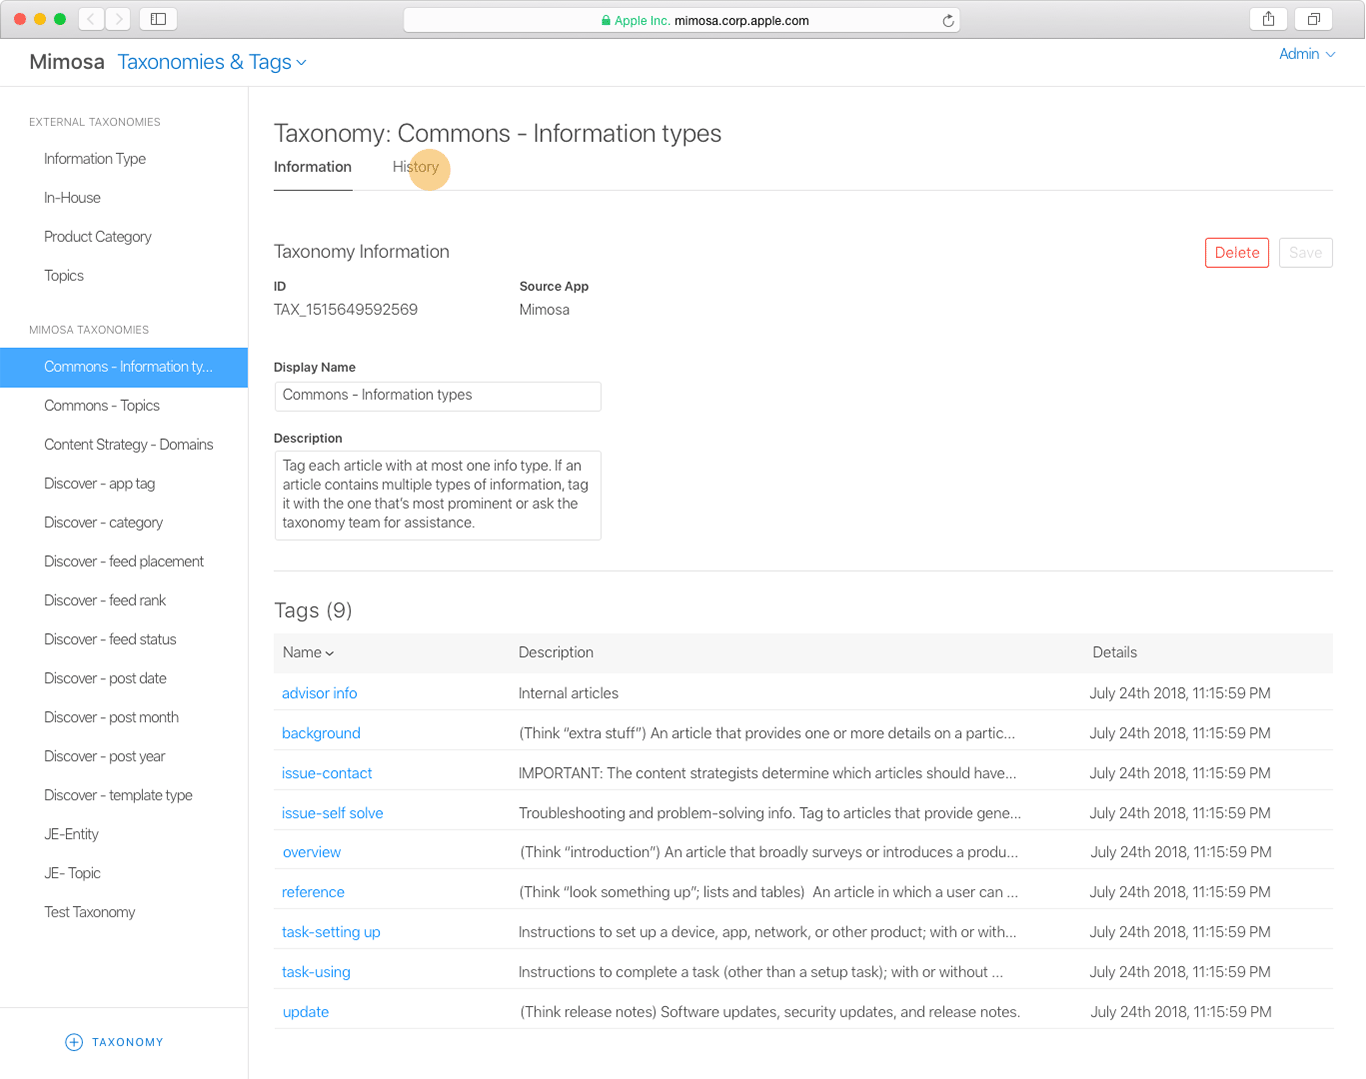Open the advisor info tag link
The width and height of the screenshot is (1366, 1079).
[x=319, y=693]
